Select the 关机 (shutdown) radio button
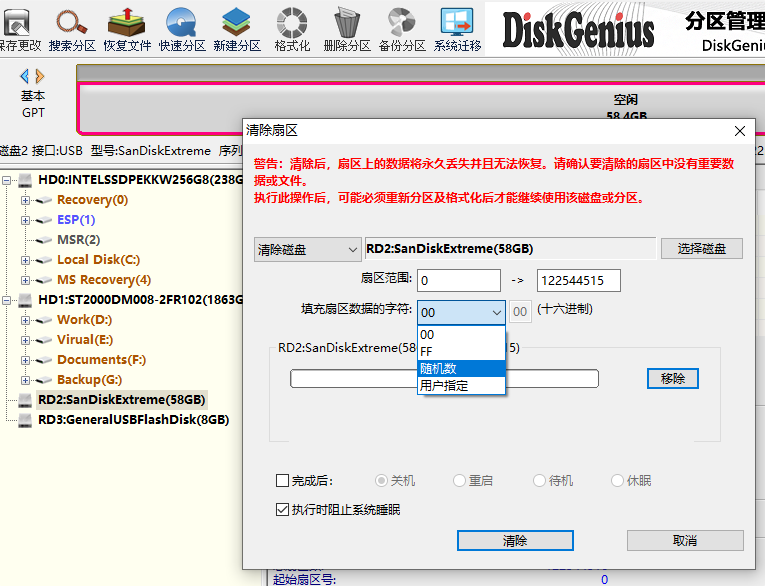The height and width of the screenshot is (586, 765). click(381, 481)
